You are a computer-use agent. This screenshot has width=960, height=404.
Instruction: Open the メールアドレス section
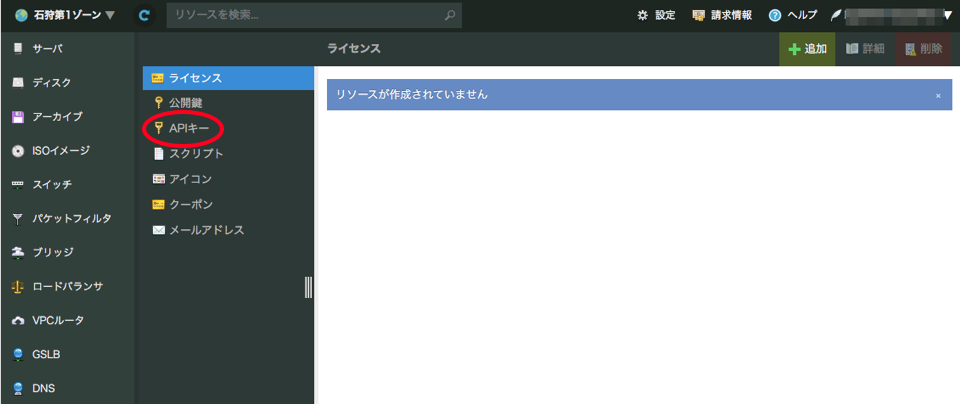tap(206, 230)
